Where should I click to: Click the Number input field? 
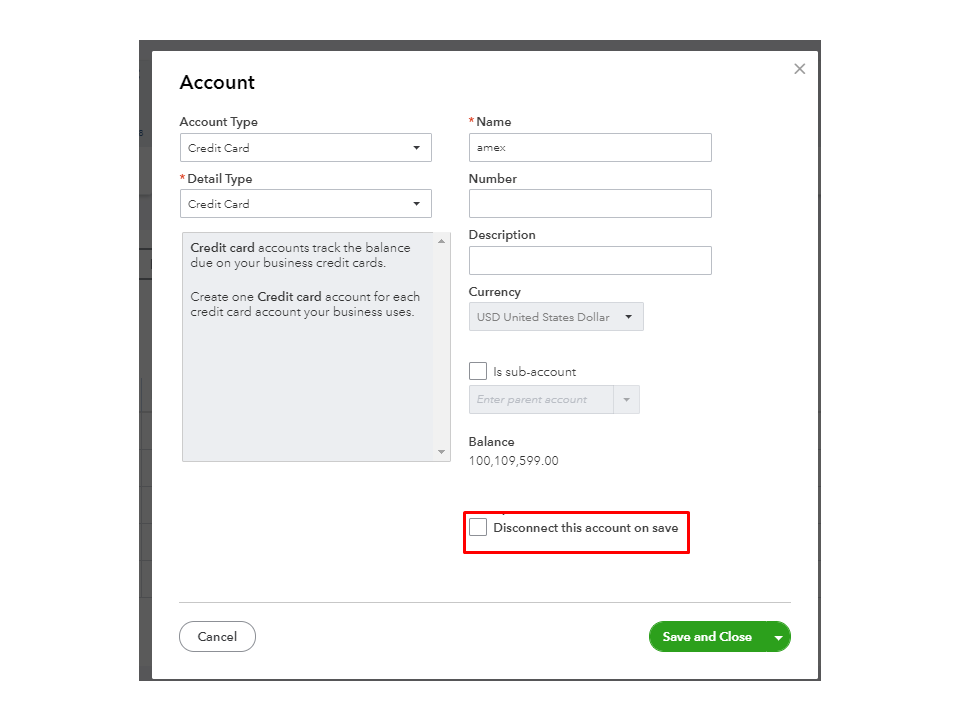click(x=590, y=204)
